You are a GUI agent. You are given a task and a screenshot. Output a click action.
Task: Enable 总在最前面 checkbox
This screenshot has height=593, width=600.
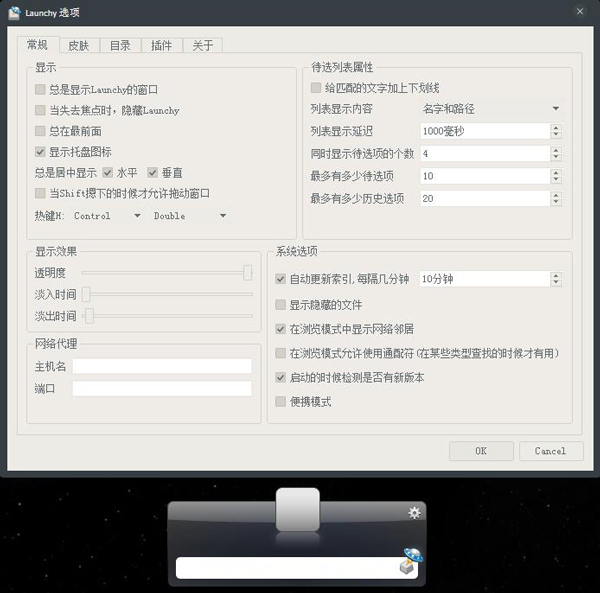(40, 131)
